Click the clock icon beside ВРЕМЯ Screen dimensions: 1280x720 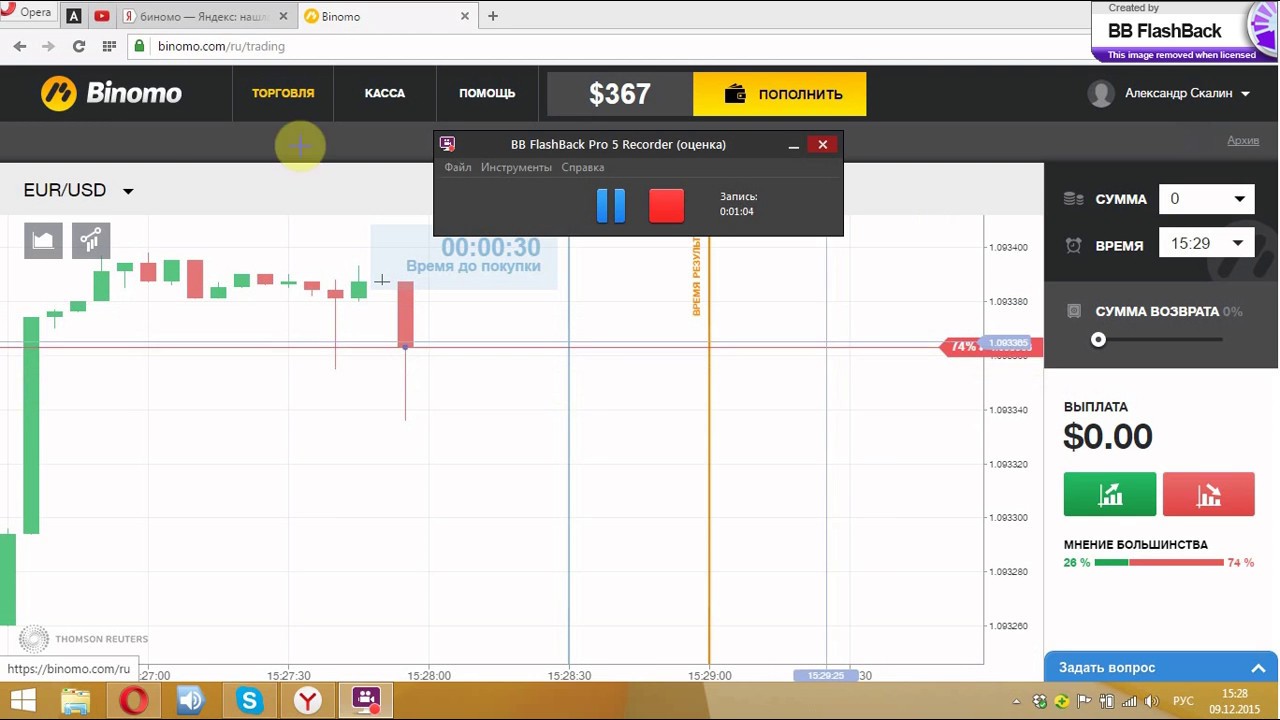pyautogui.click(x=1074, y=245)
